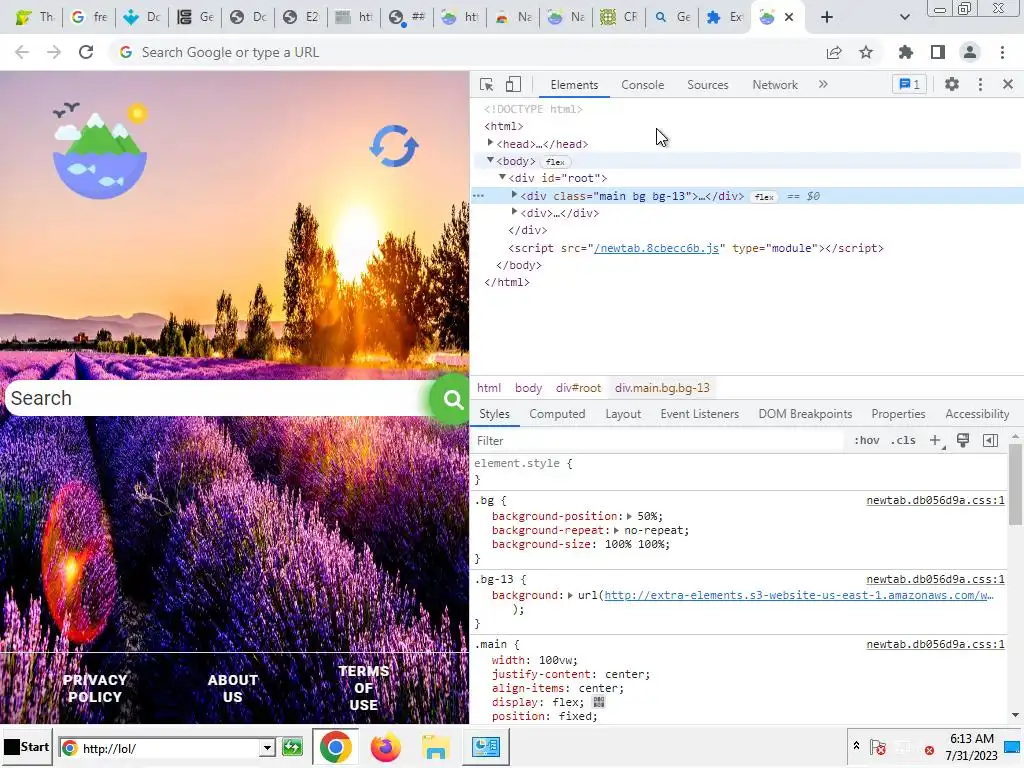1024x768 pixels.
Task: Open newtab.db056d9a.css link for .main rule
Action: 935,645
